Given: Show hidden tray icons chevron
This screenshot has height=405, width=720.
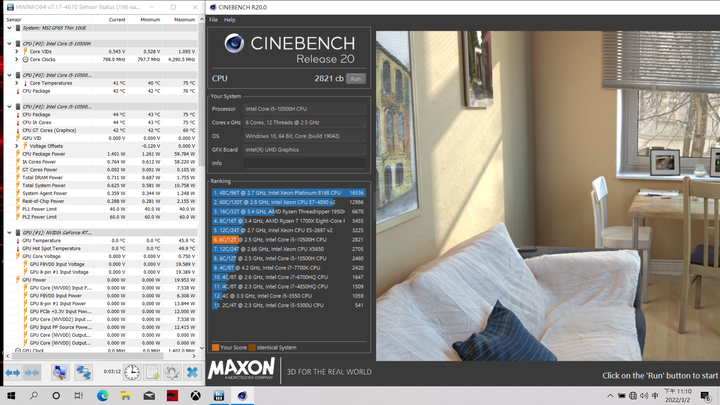Looking at the screenshot, I should [610, 396].
